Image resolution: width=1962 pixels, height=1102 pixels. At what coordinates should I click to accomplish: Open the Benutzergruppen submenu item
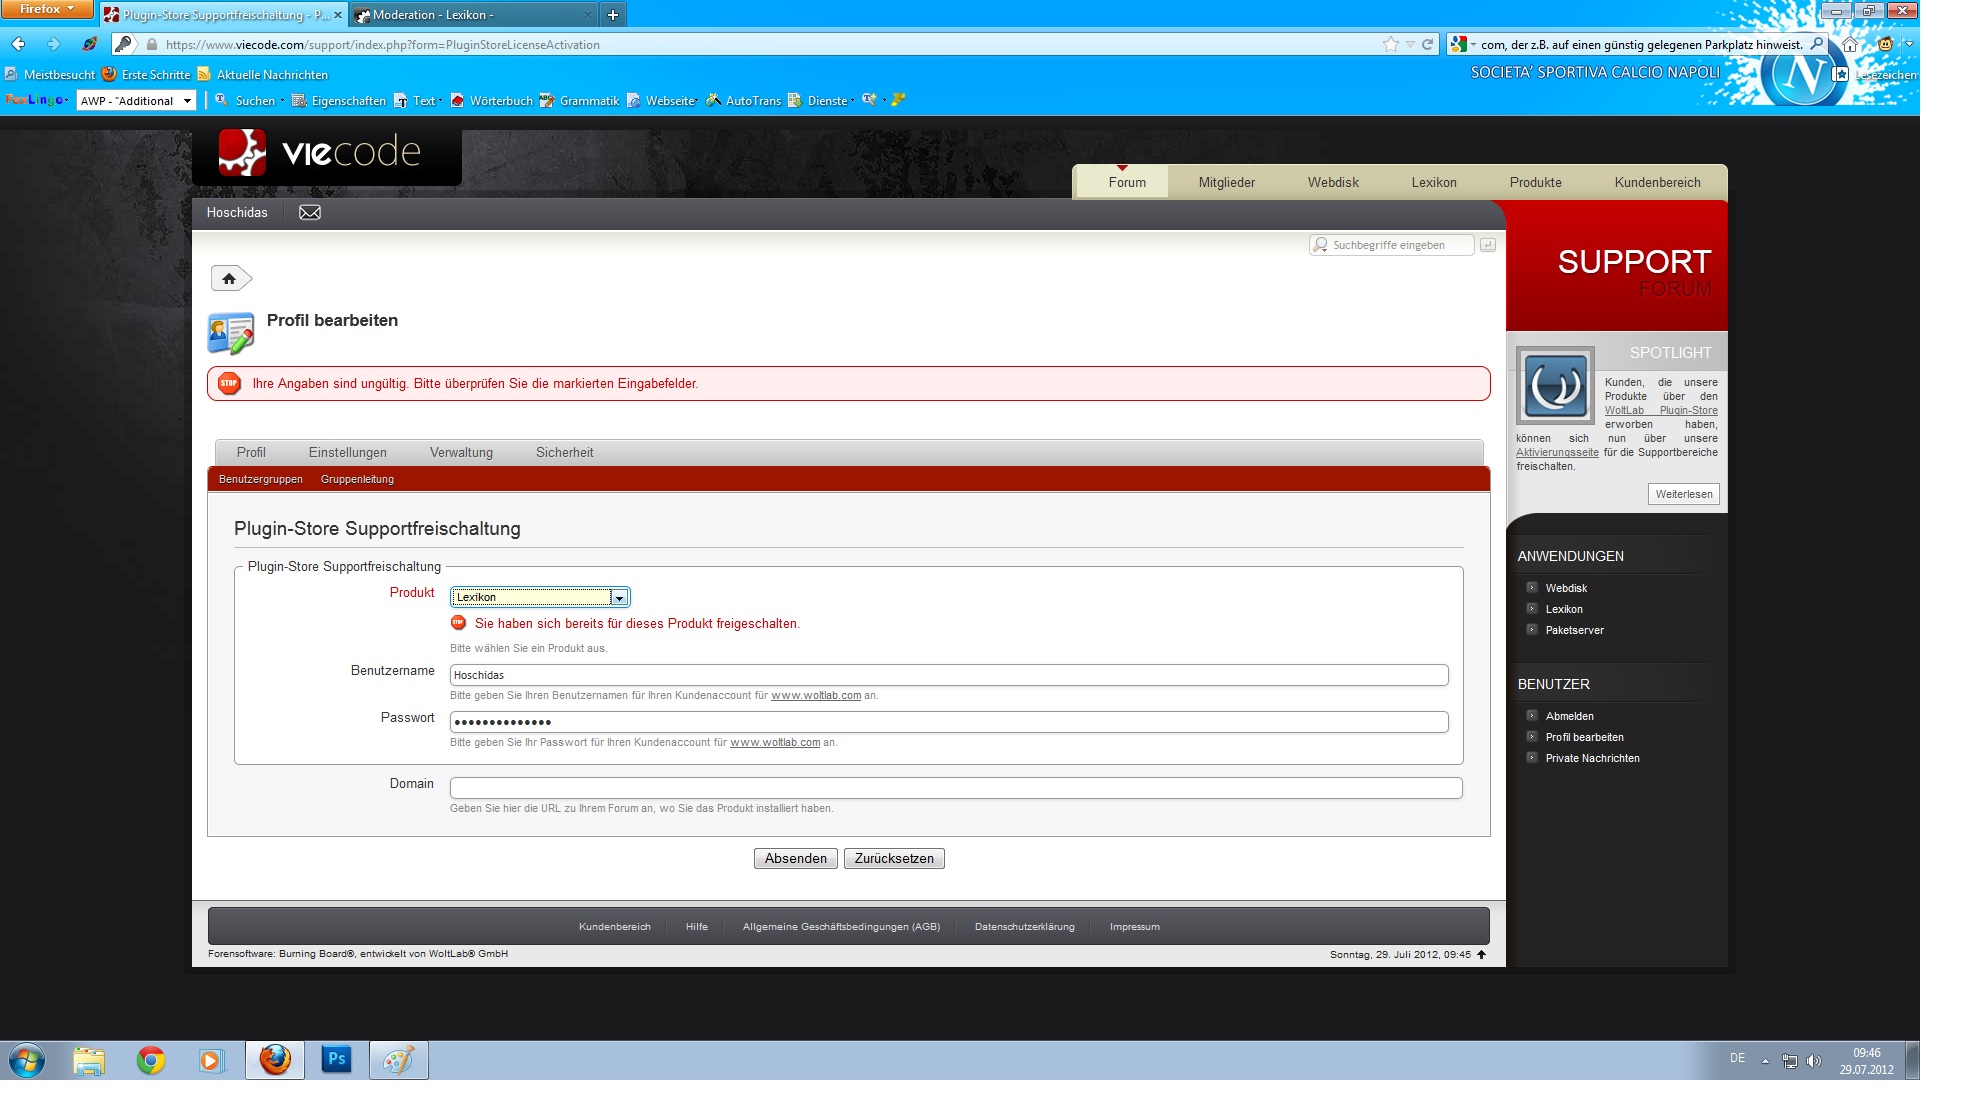coord(260,479)
